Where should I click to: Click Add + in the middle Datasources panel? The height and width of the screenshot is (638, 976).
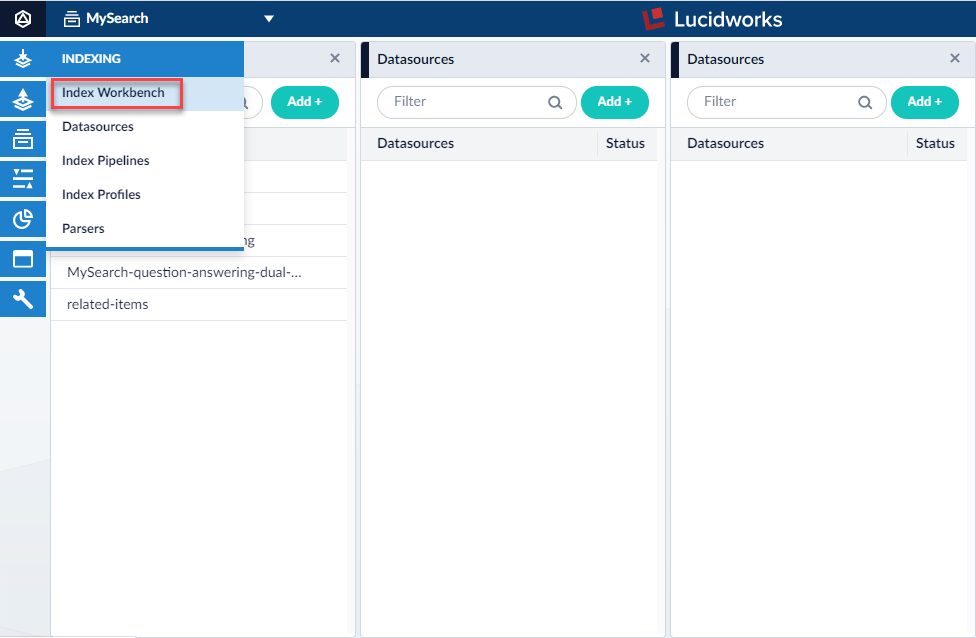tap(615, 102)
